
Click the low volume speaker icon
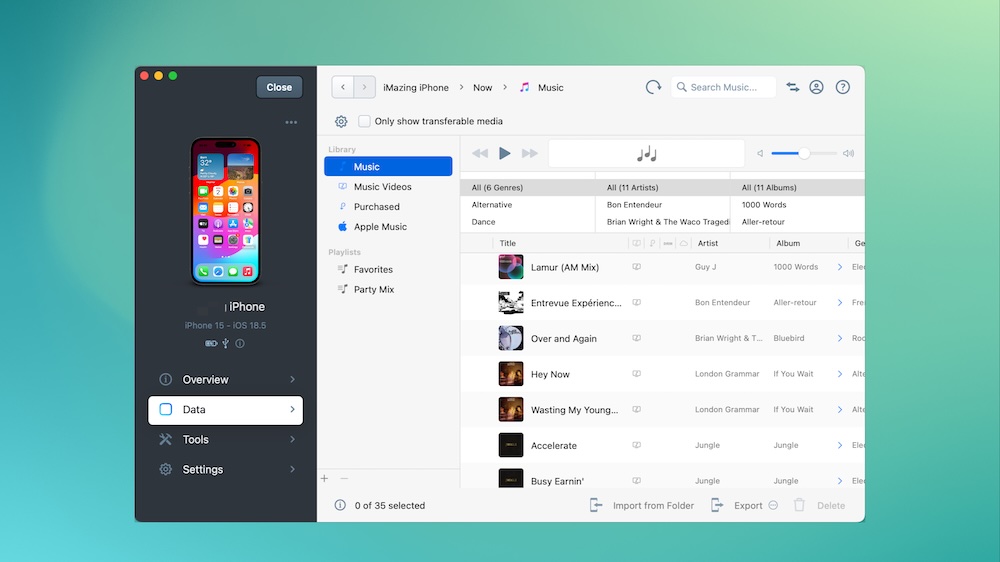coord(760,153)
